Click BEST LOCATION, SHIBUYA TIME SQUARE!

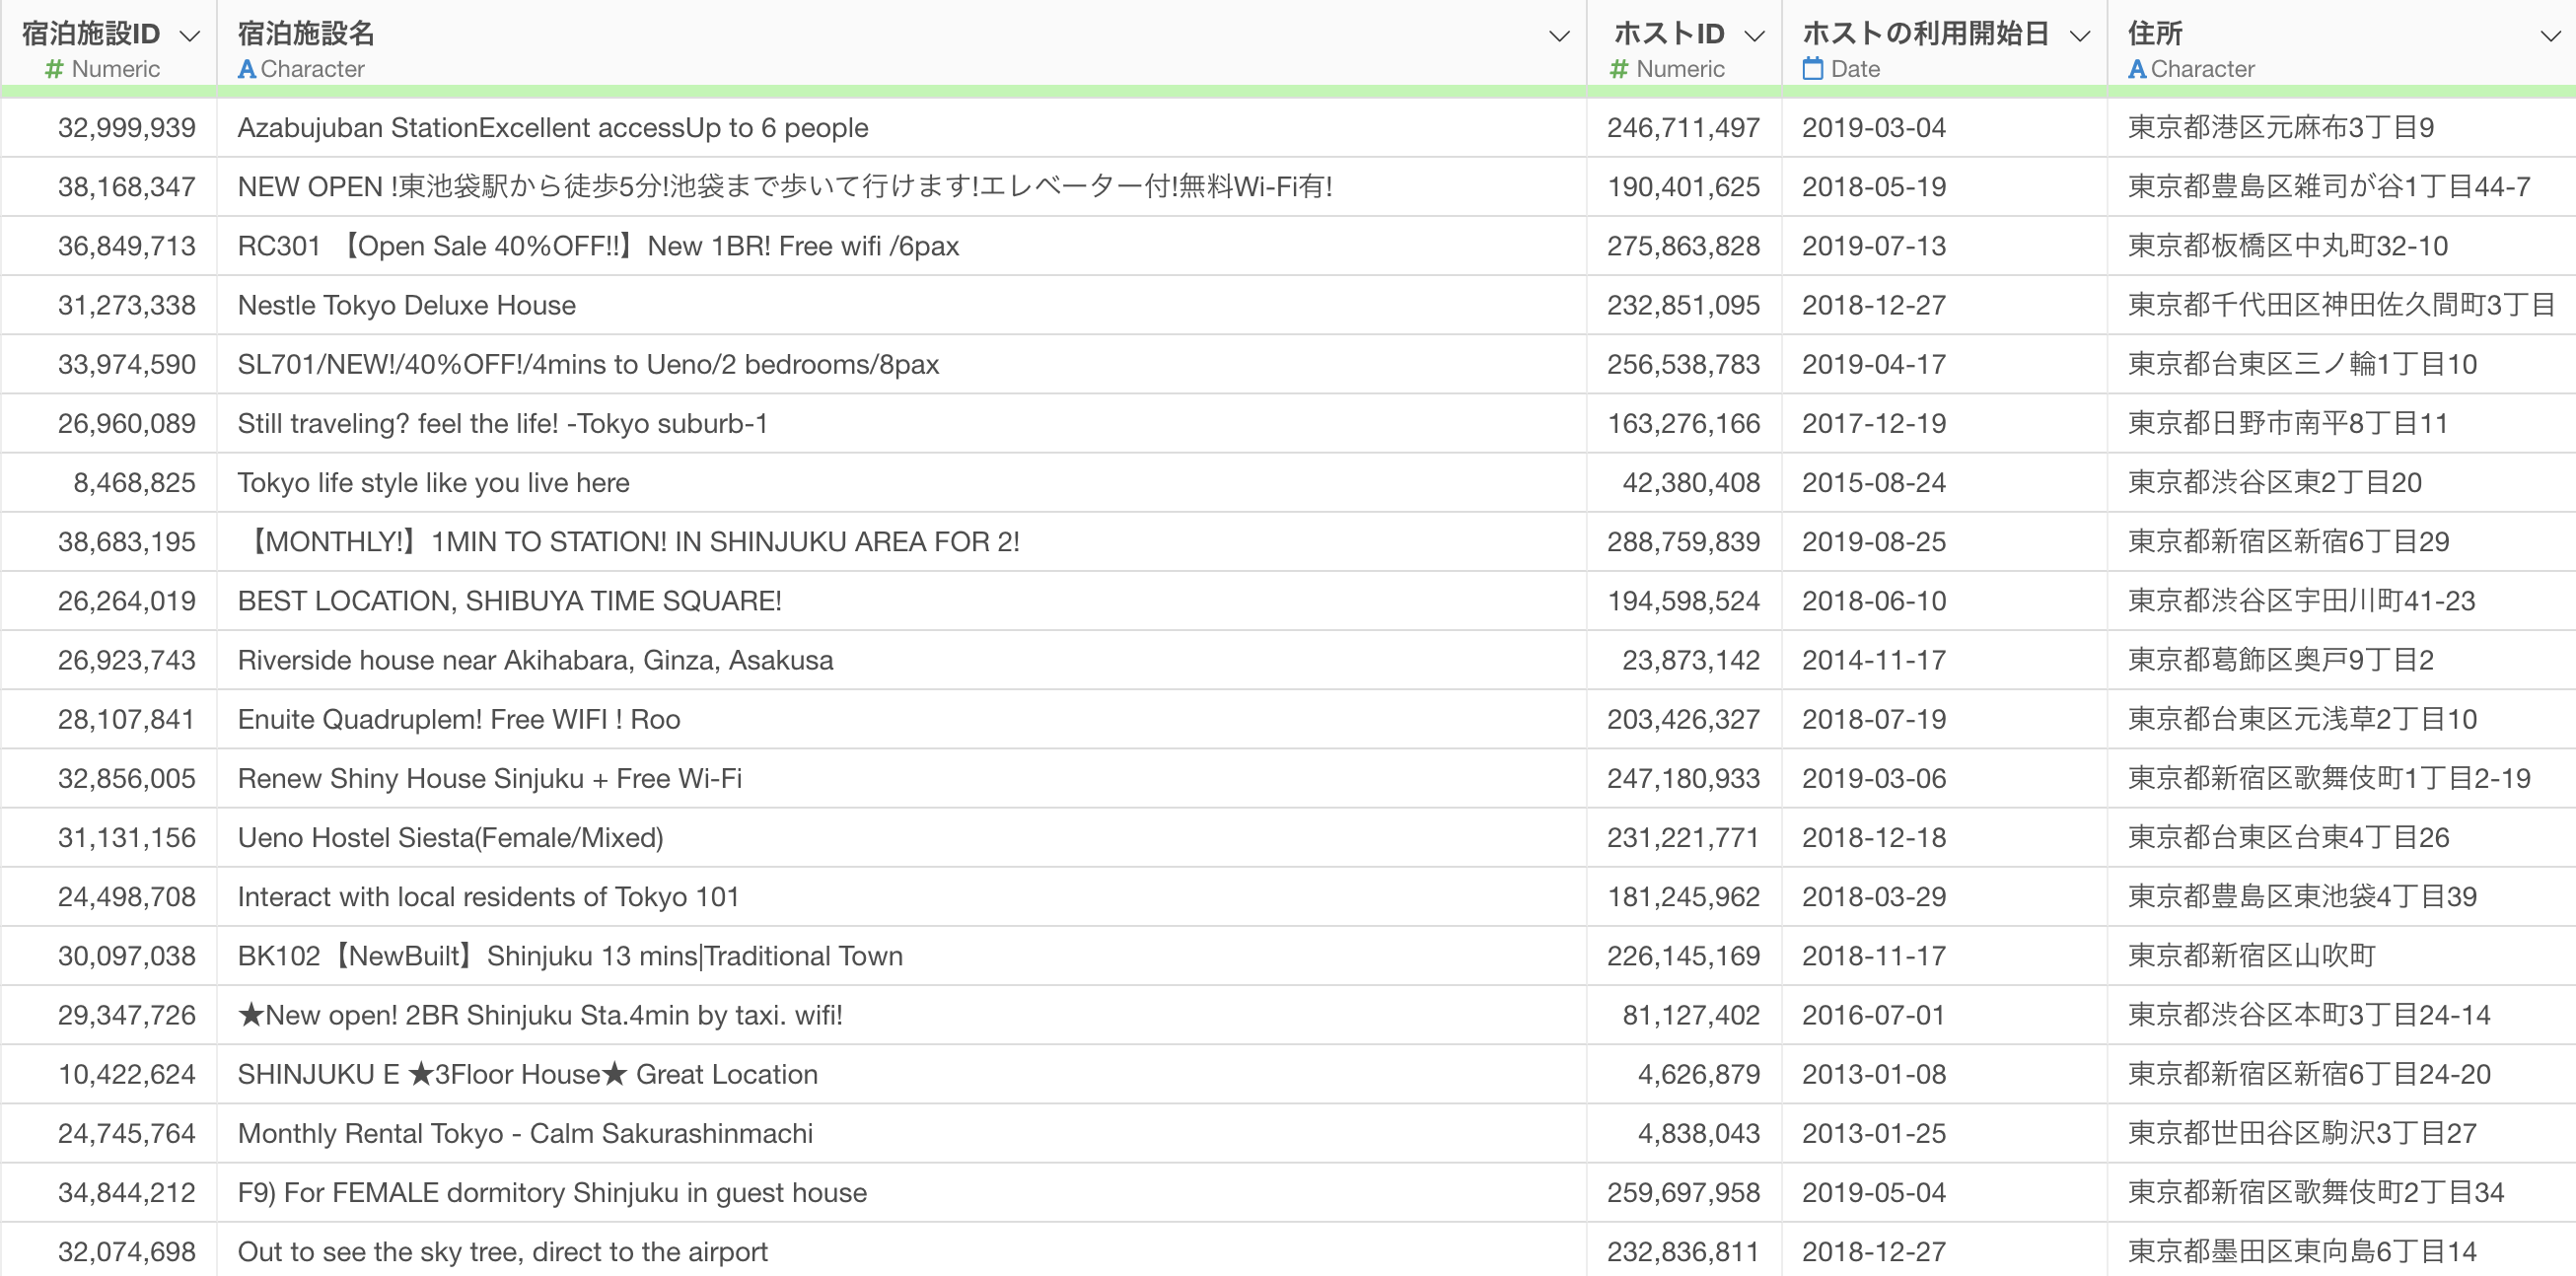click(x=509, y=601)
